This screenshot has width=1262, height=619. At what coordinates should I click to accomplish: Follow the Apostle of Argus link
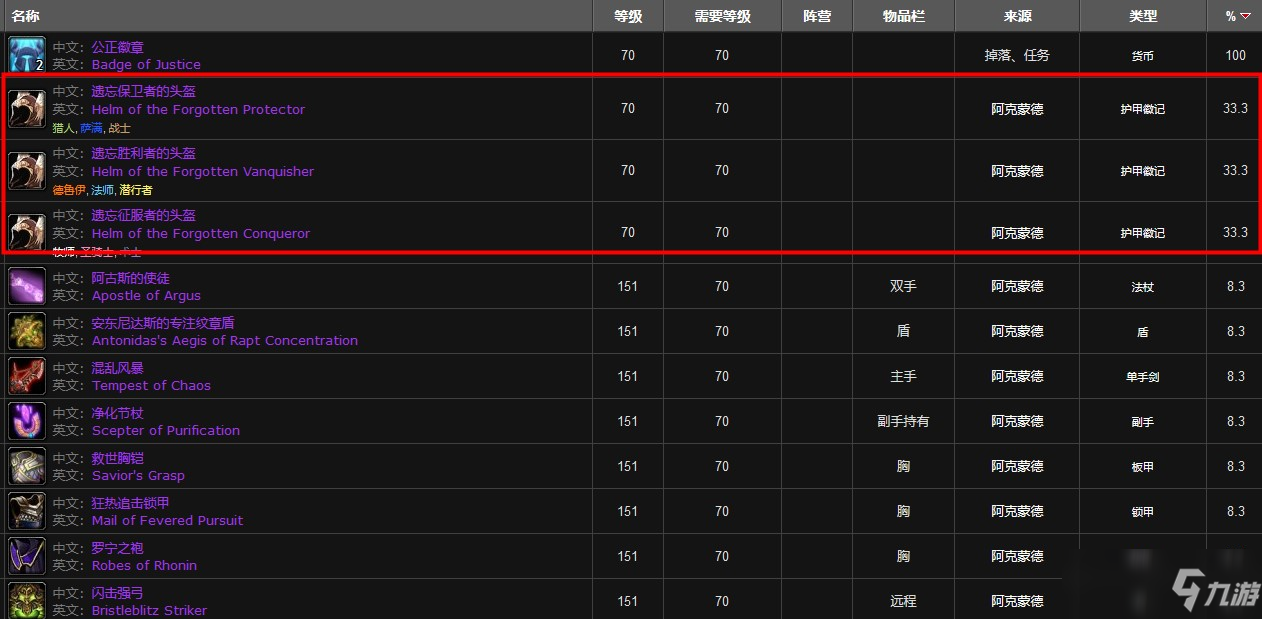click(x=146, y=295)
